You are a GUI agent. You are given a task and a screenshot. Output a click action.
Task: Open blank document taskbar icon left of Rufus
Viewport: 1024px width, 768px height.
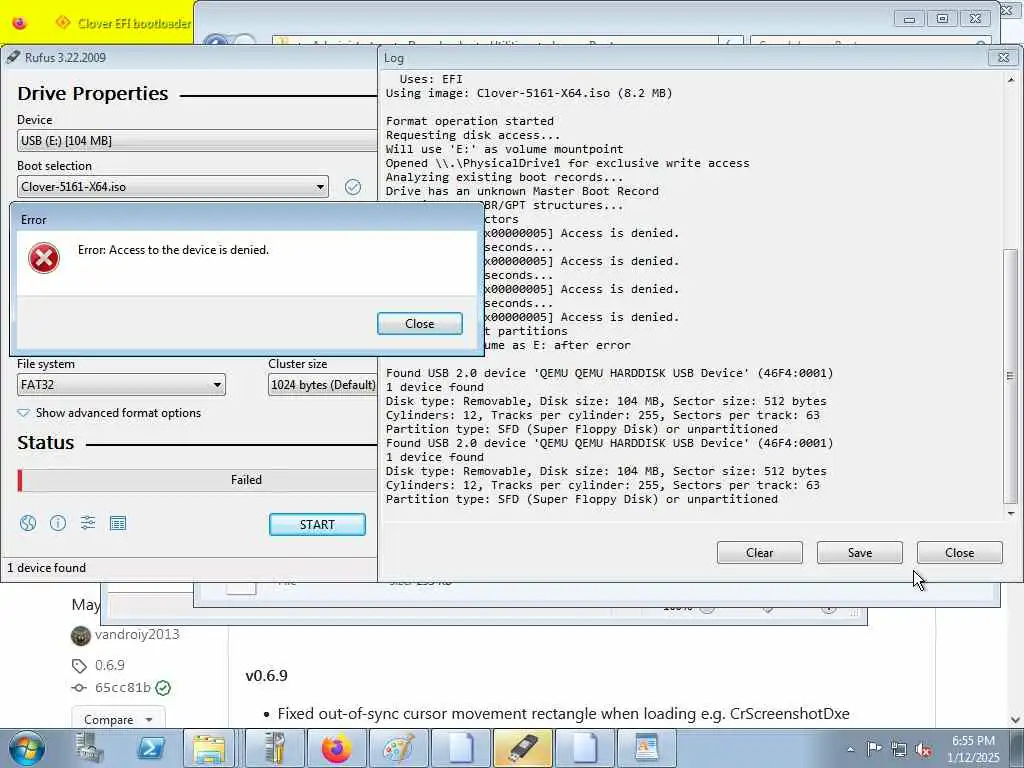(460, 748)
